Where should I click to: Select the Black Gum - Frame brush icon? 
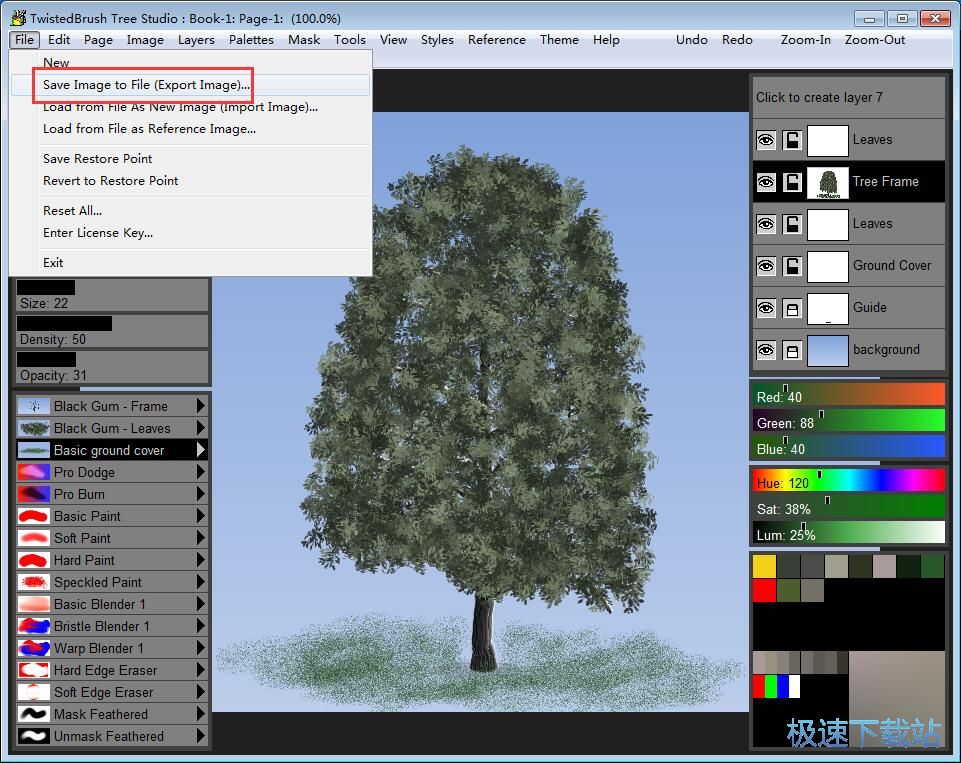coord(34,406)
